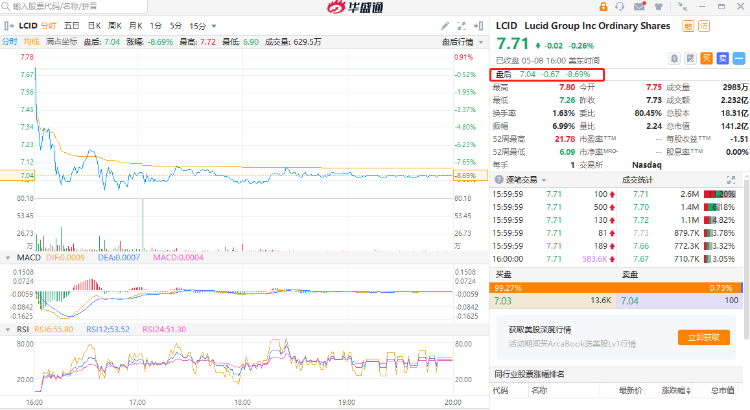This screenshot has width=750, height=410.
Task: Collapse the right quote panel icon
Action: [x=478, y=26]
